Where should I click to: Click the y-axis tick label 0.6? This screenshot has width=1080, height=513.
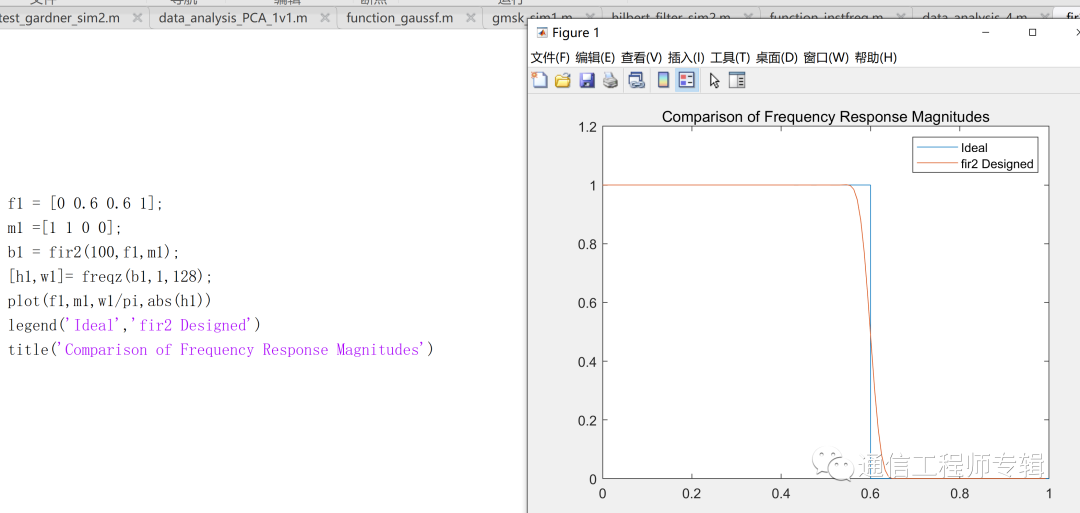[x=586, y=302]
